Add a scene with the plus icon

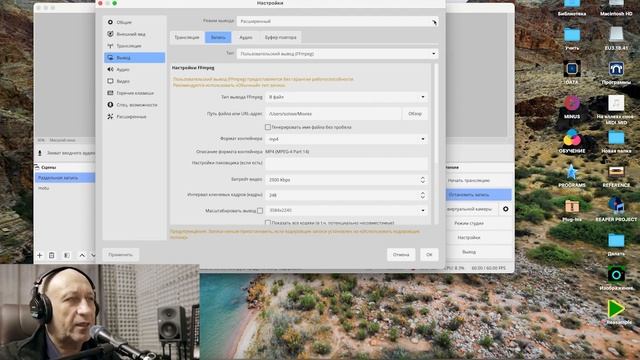[40, 255]
